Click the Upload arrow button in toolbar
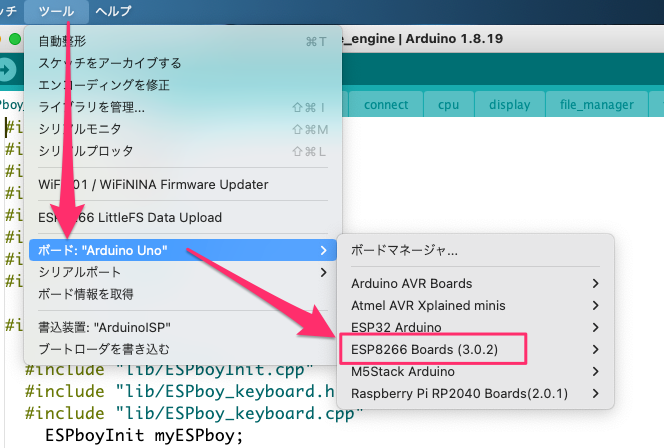 coord(7,70)
